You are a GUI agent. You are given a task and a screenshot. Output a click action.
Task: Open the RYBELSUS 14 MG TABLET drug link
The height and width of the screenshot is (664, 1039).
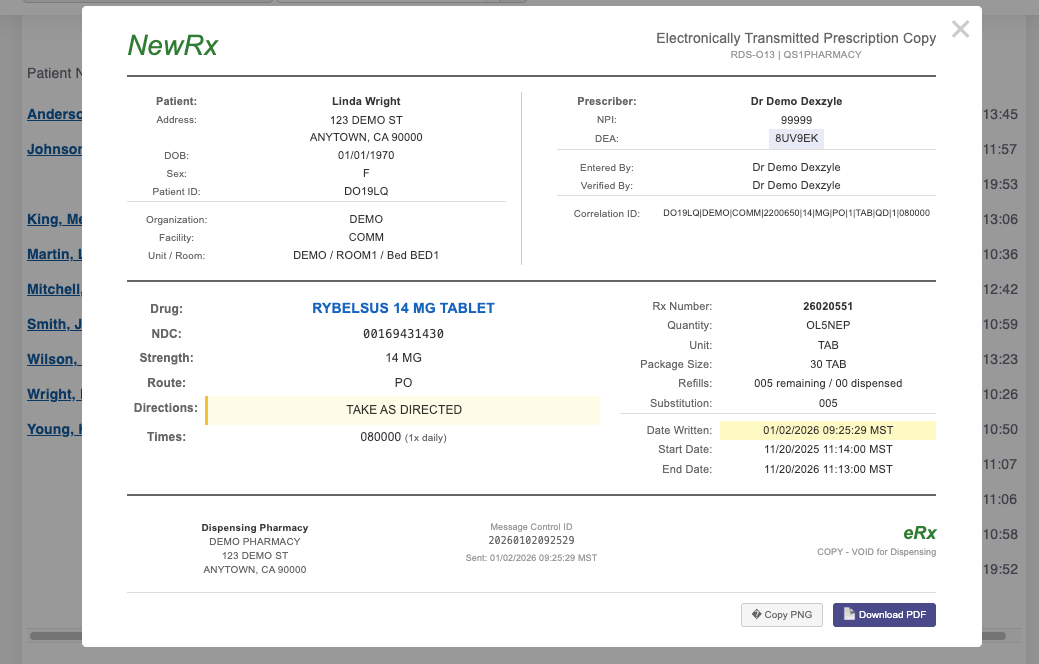[x=403, y=308]
